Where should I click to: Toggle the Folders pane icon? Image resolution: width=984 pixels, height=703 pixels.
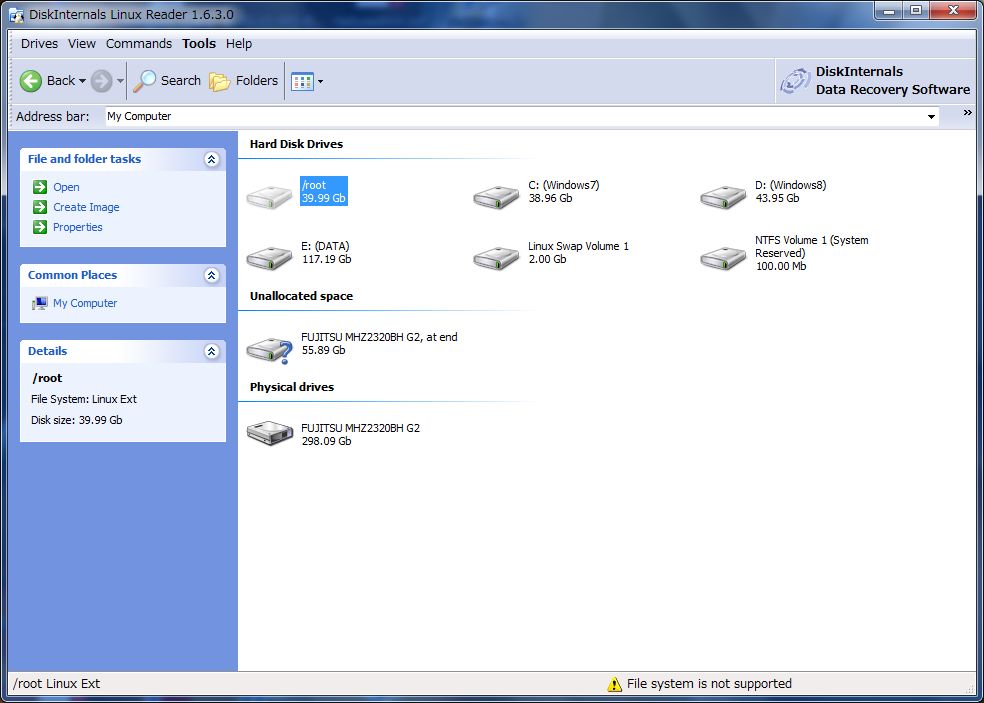click(220, 82)
